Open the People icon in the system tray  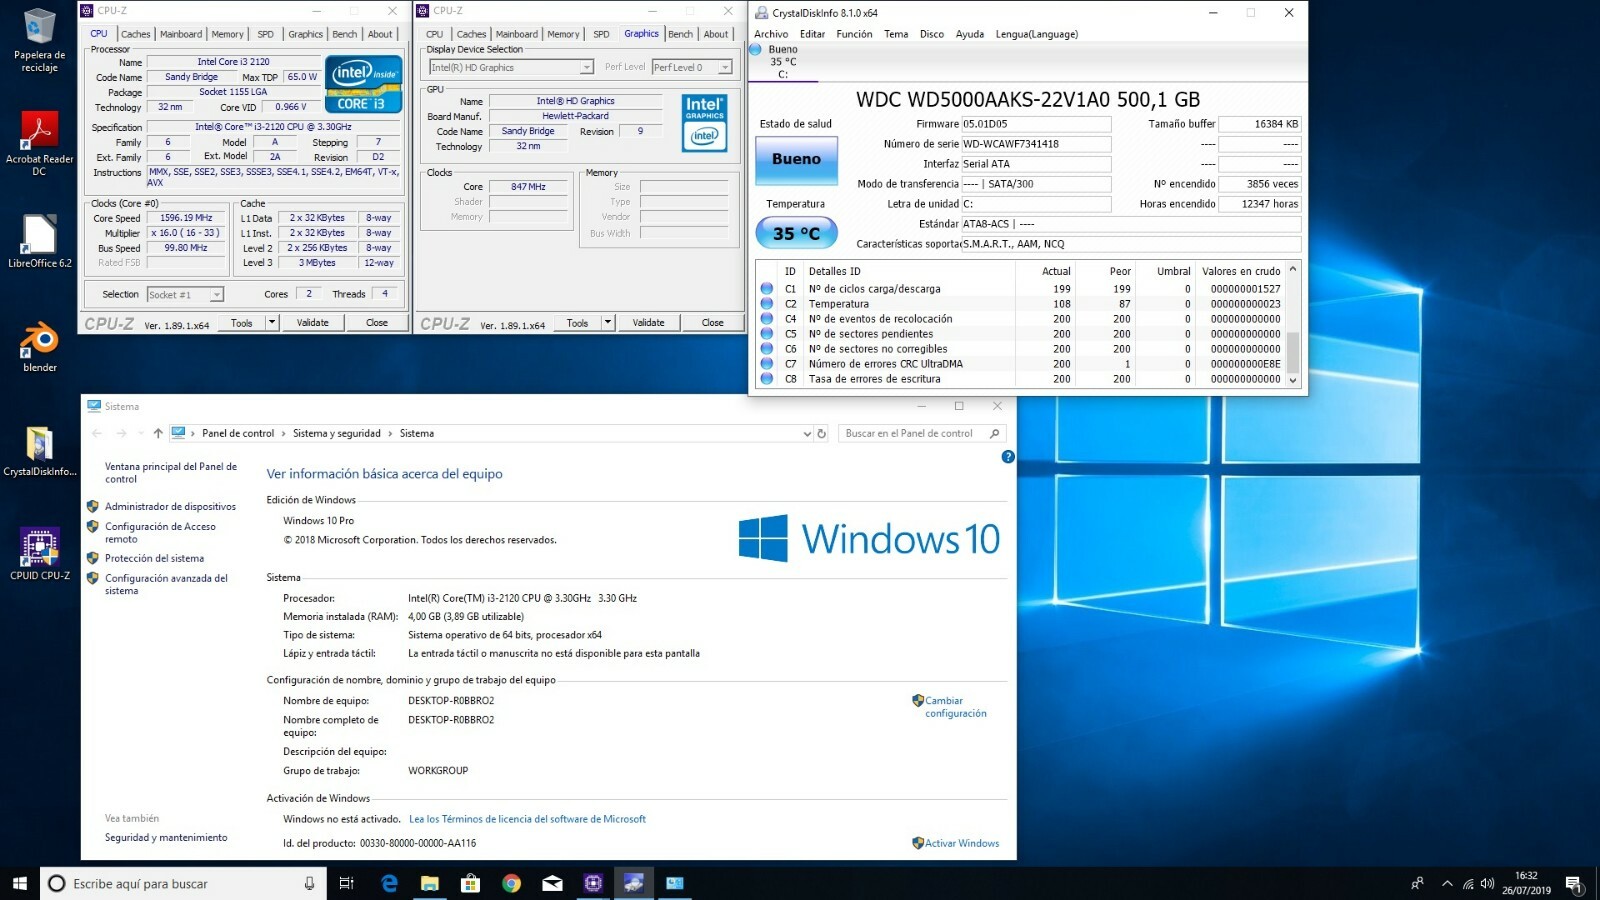click(1417, 883)
